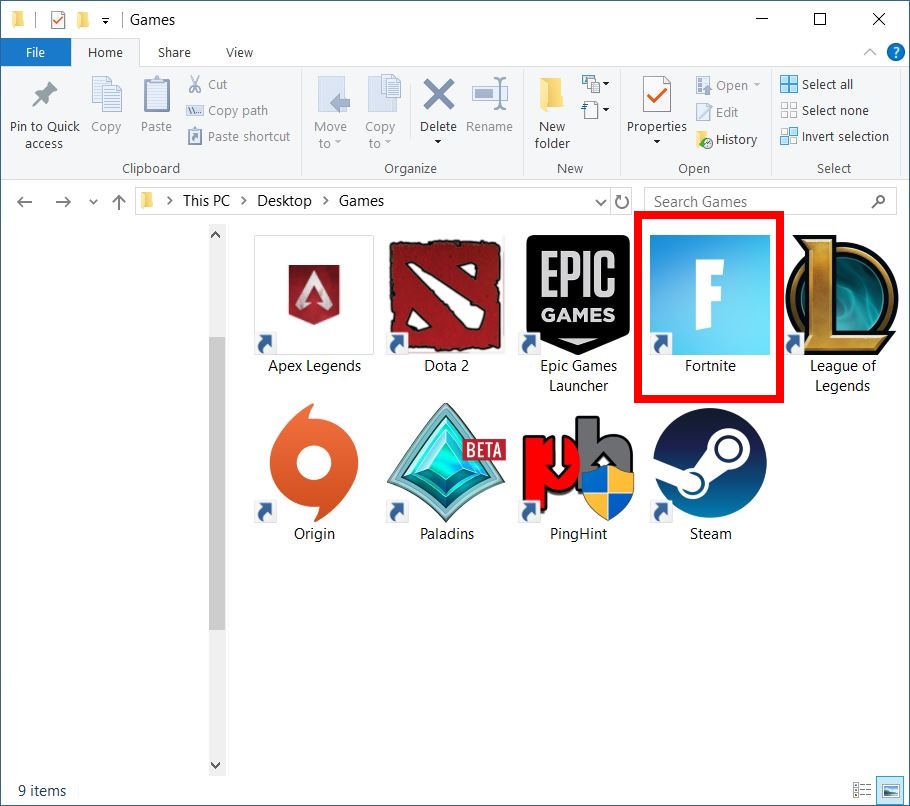Open the Easy access dropdown

(596, 110)
